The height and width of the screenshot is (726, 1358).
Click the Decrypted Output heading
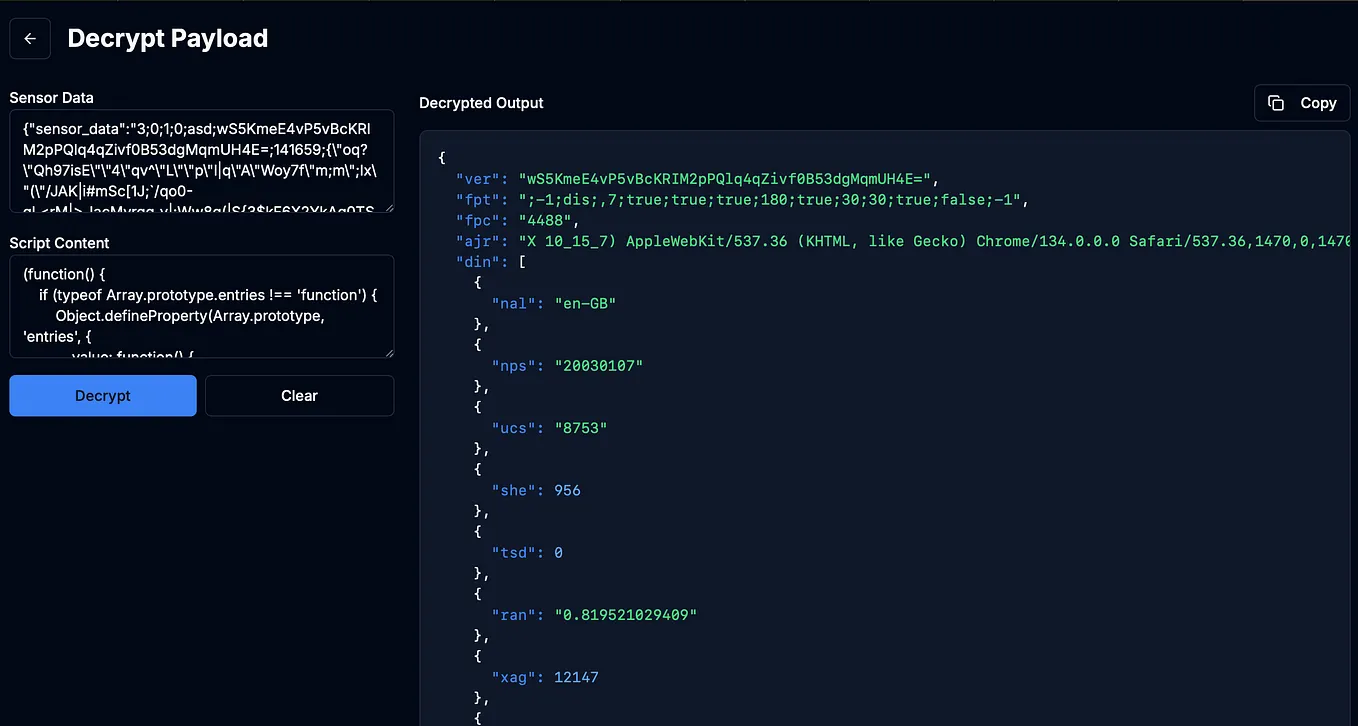pyautogui.click(x=480, y=103)
